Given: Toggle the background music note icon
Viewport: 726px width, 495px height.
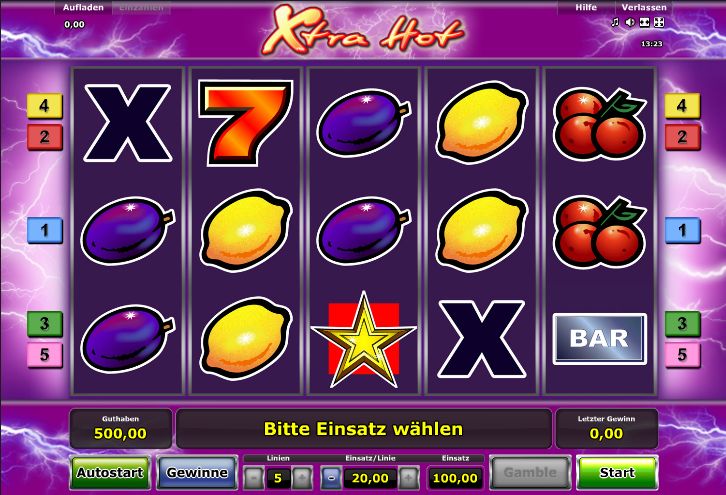Looking at the screenshot, I should (615, 22).
